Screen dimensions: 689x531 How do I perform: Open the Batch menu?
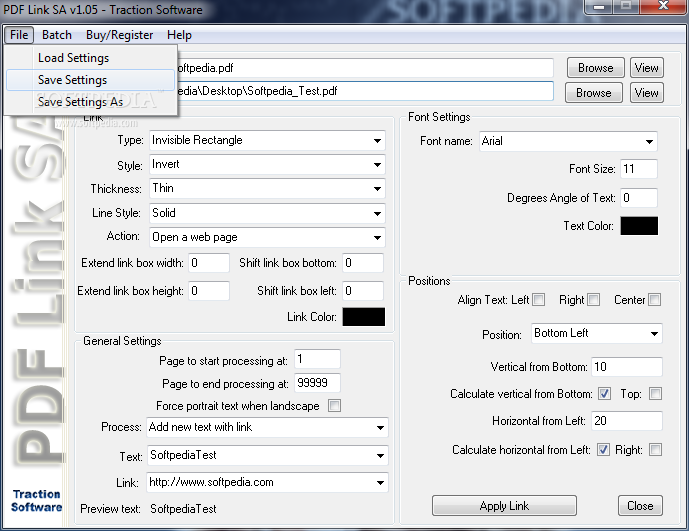(57, 35)
